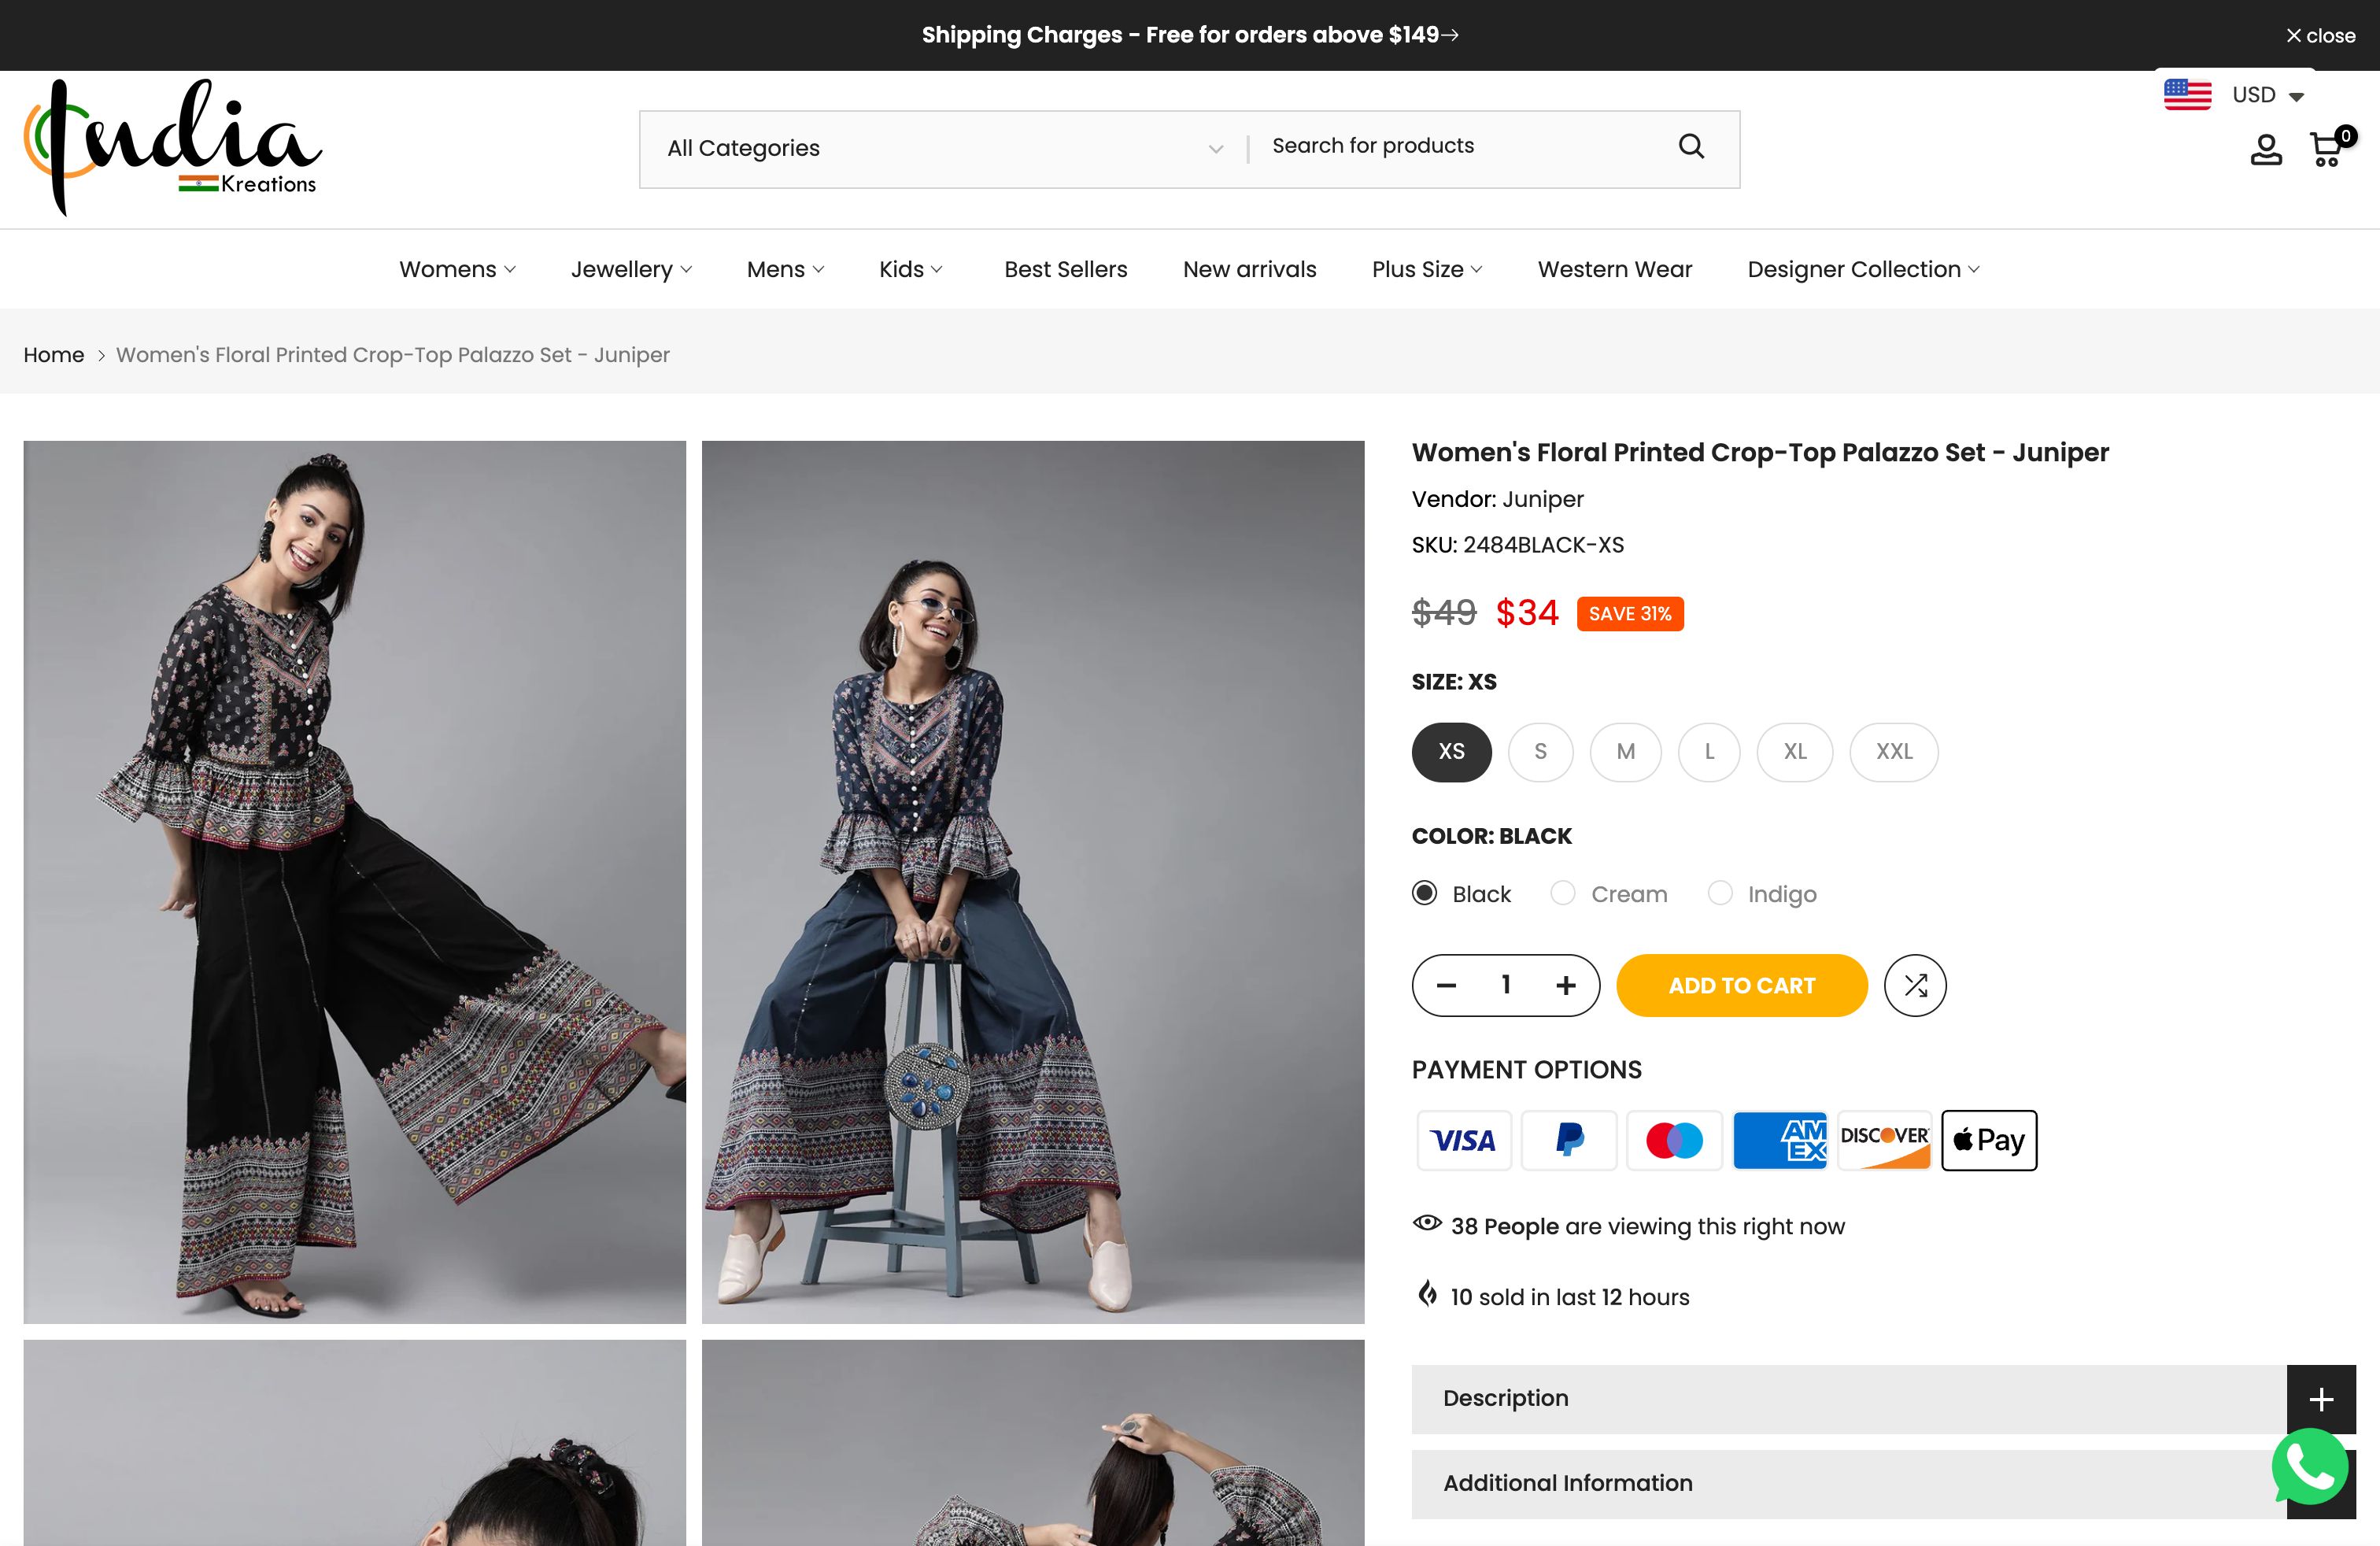Increase quantity with plus icon

(1566, 985)
